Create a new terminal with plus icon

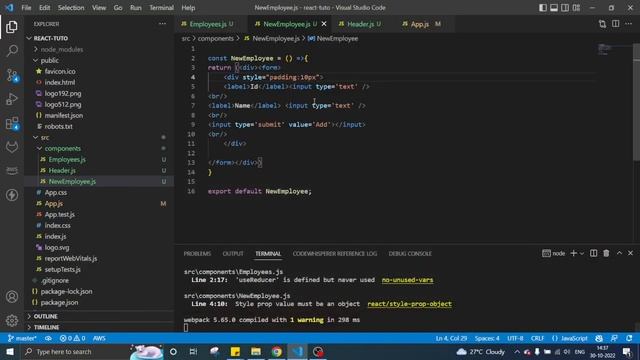[x=573, y=253]
